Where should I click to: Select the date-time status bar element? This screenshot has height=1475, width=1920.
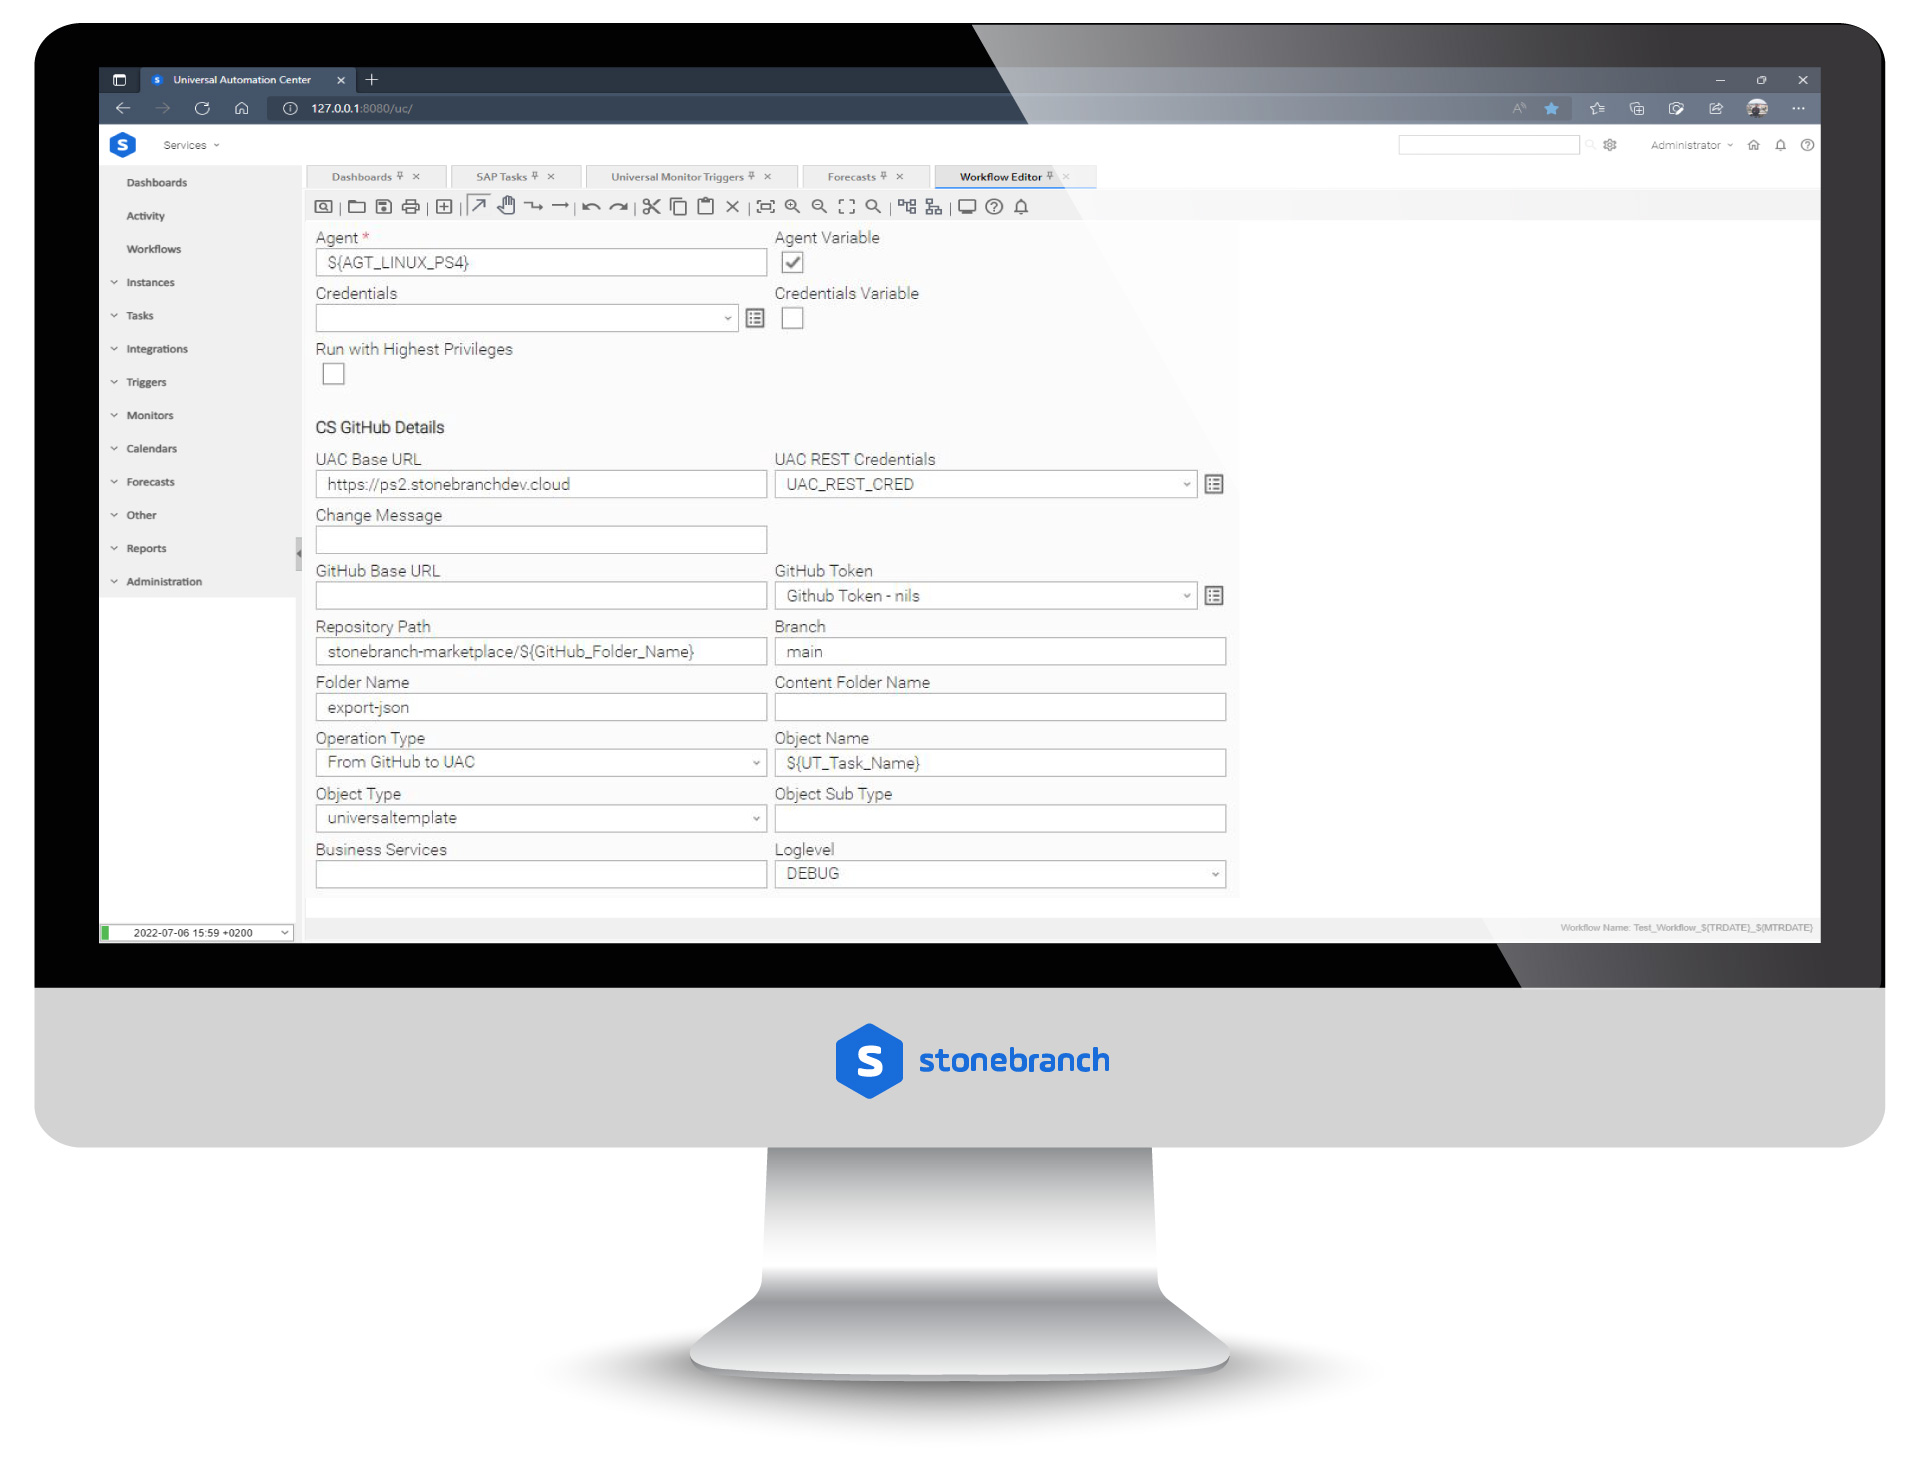[197, 928]
